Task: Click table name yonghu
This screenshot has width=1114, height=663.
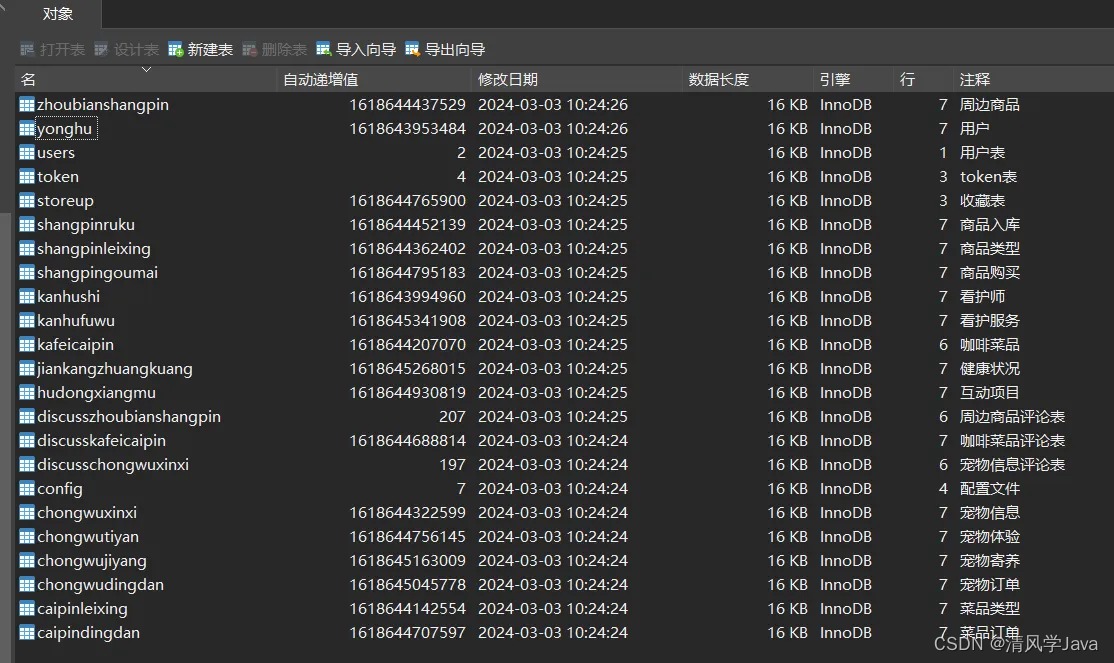Action: coord(65,129)
